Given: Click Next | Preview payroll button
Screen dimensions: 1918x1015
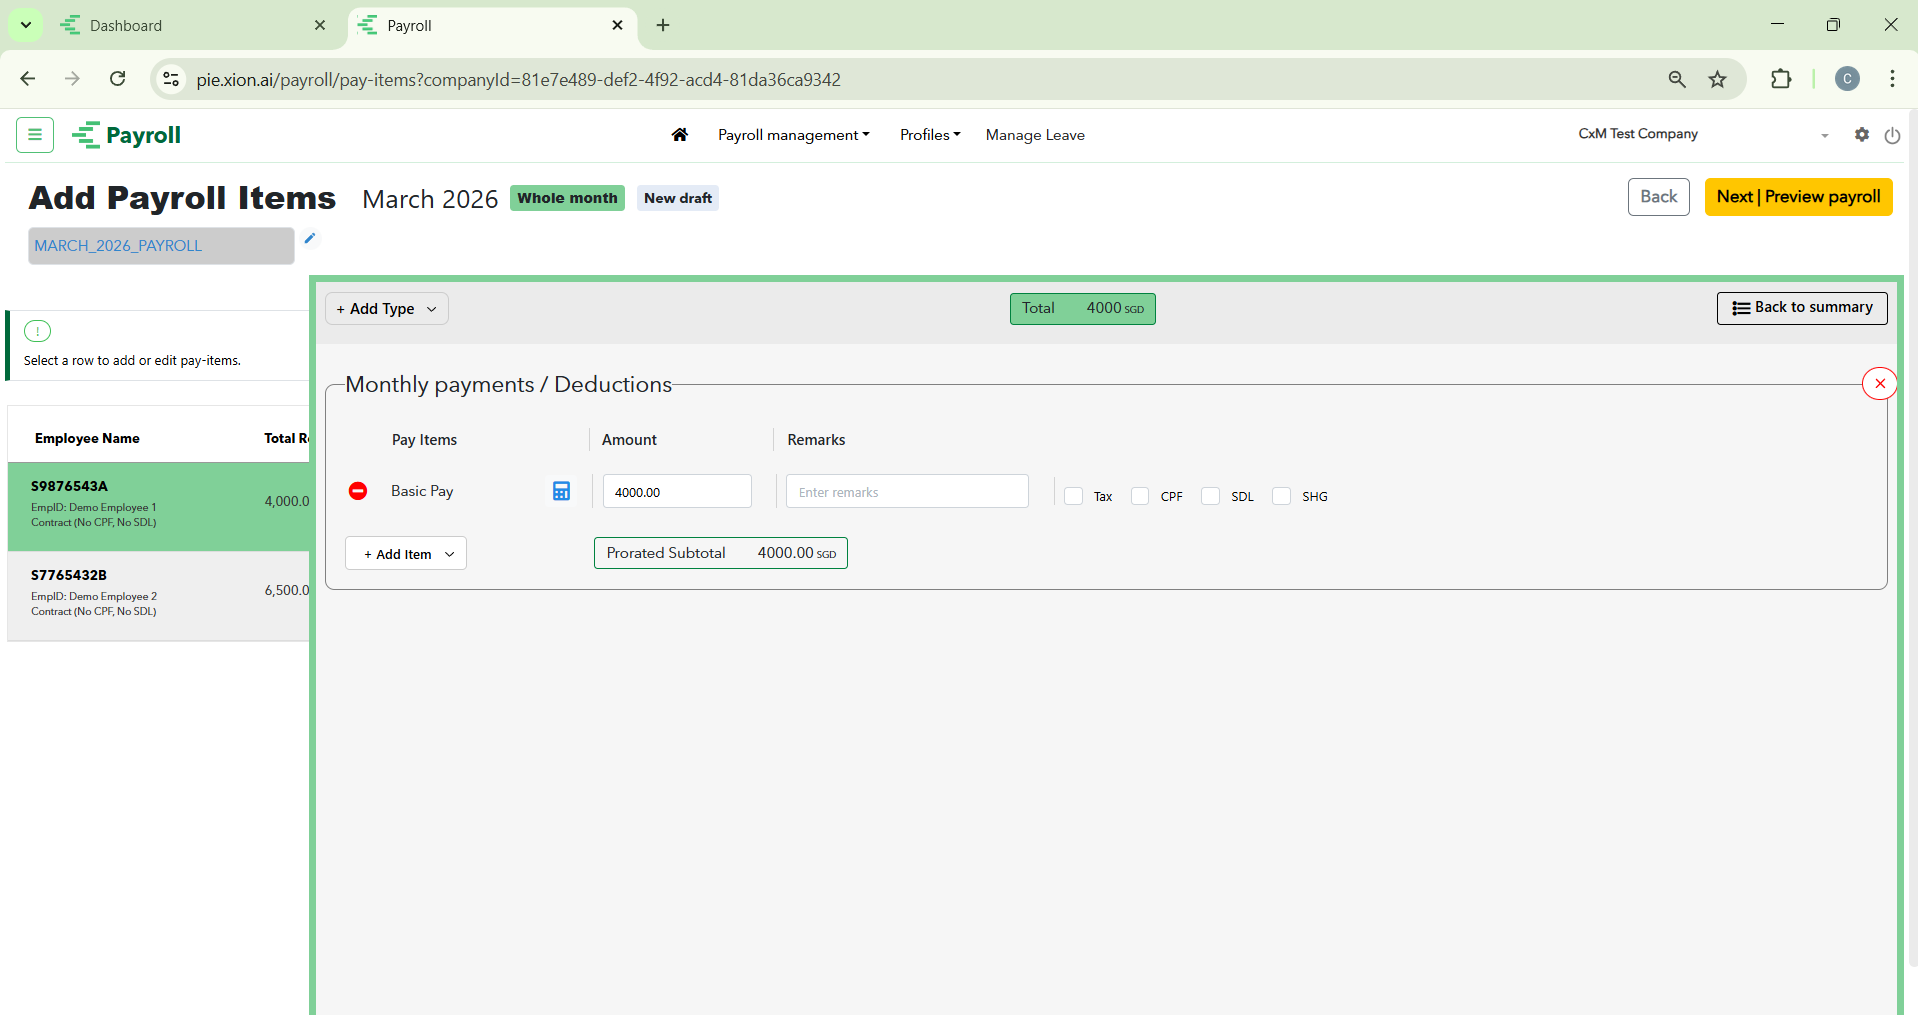Looking at the screenshot, I should 1798,197.
